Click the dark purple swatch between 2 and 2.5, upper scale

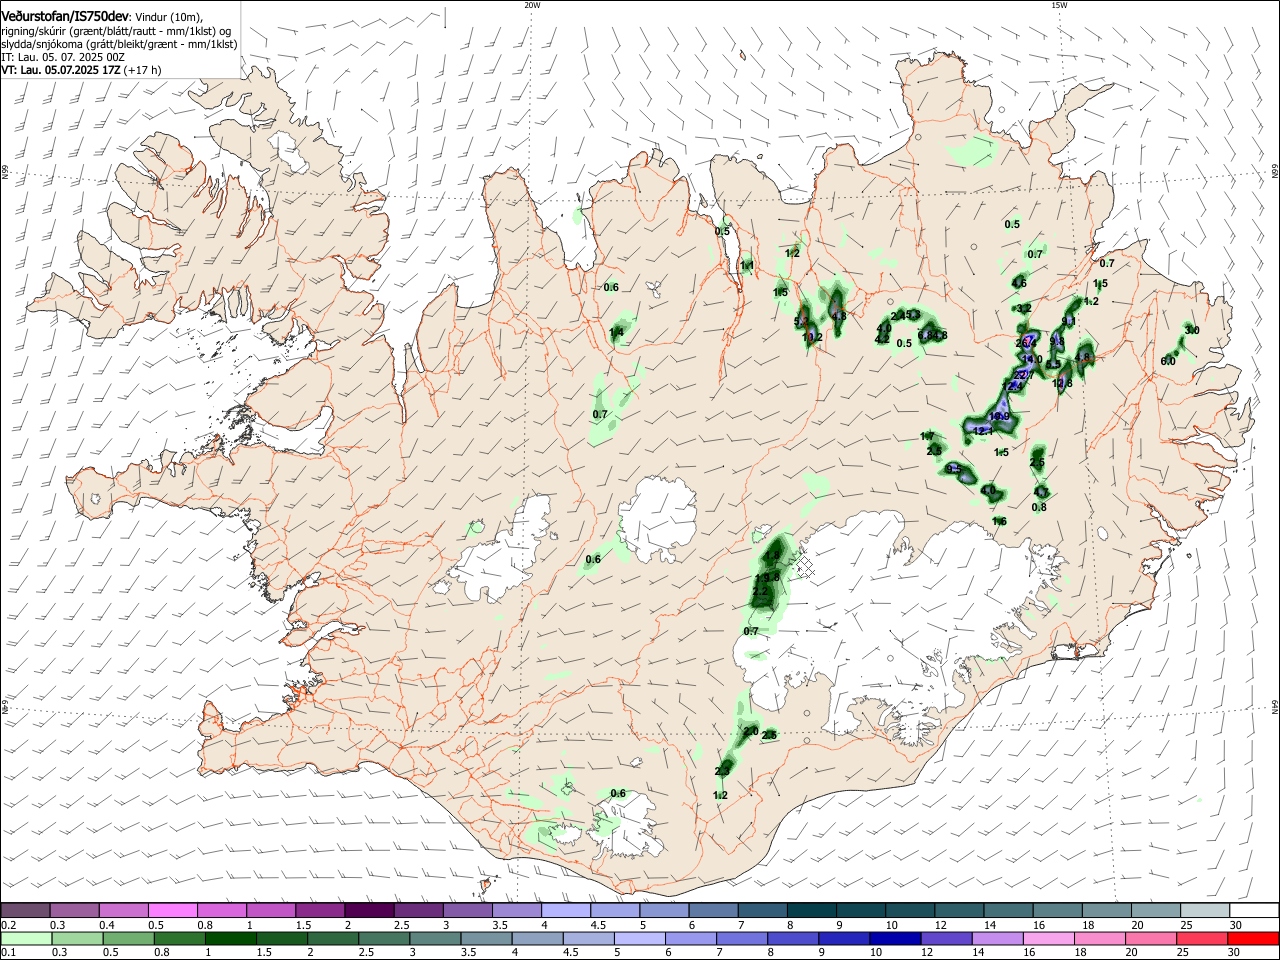(369, 911)
